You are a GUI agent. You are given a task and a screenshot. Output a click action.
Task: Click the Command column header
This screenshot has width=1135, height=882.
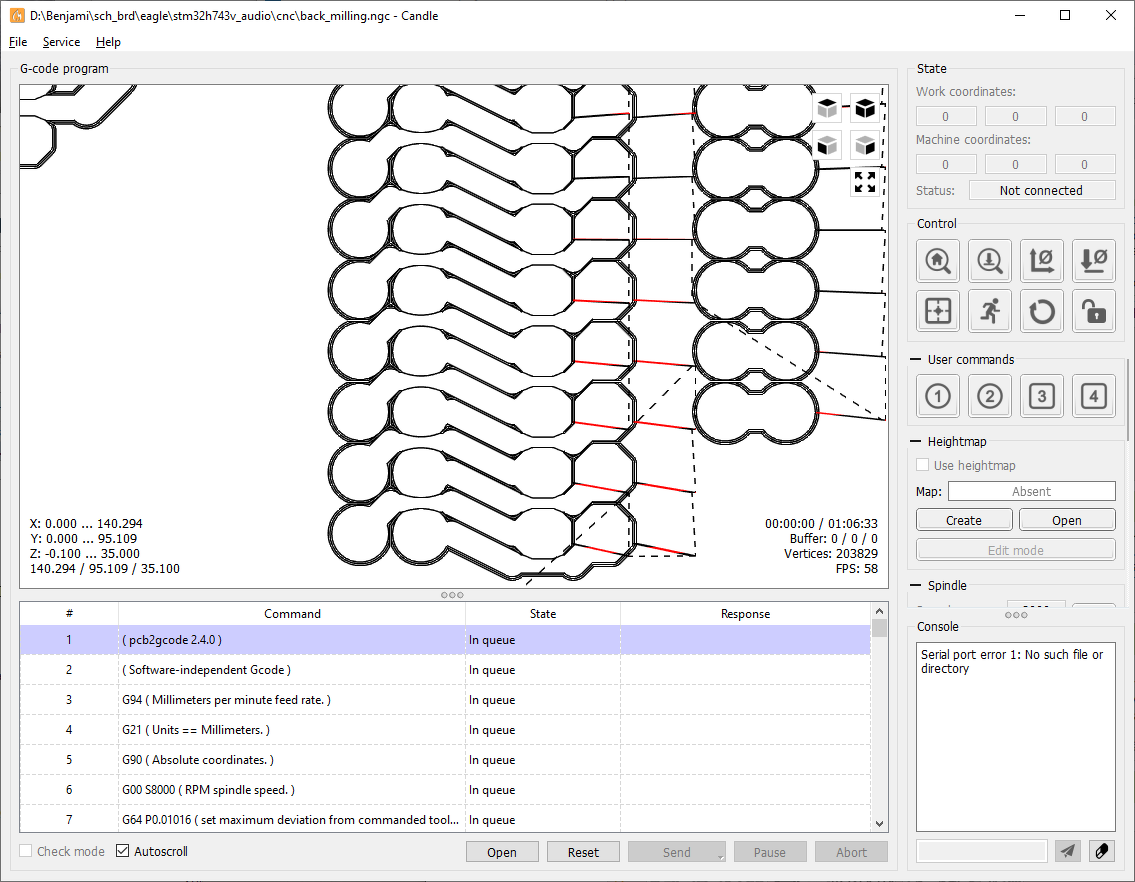pos(292,613)
